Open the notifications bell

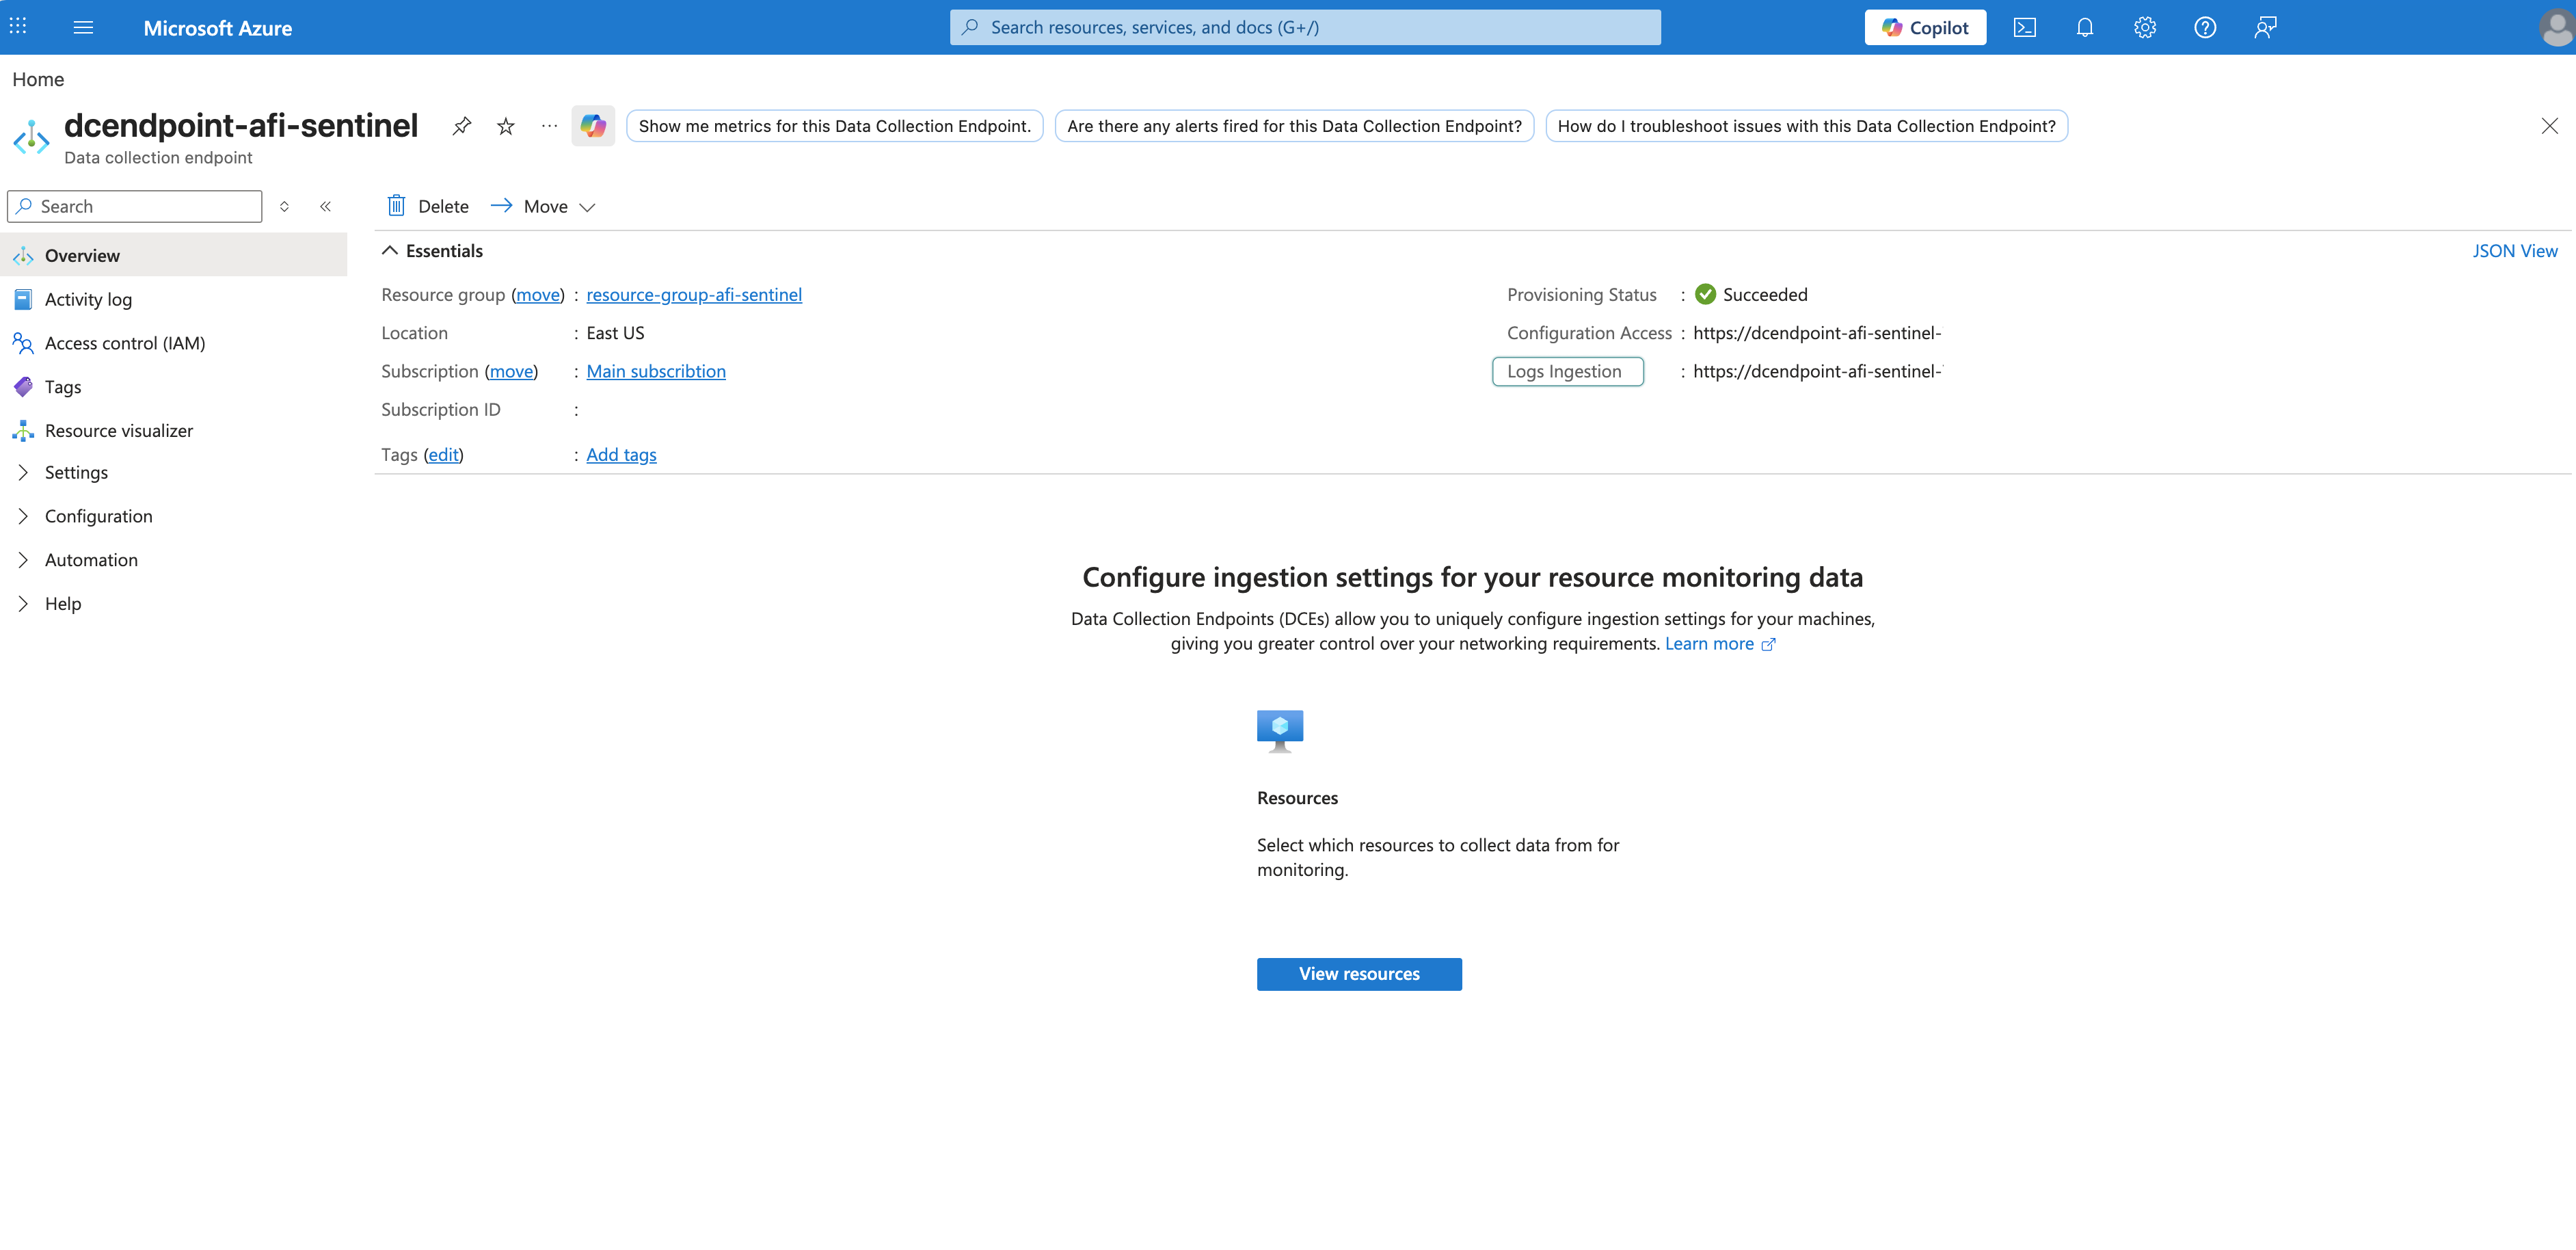[2085, 27]
